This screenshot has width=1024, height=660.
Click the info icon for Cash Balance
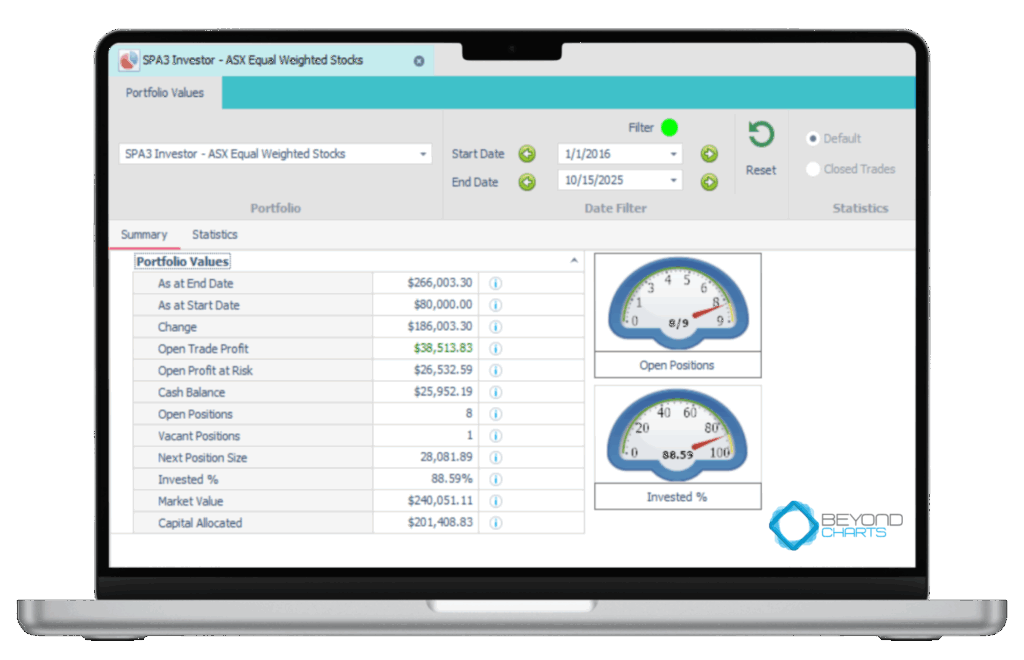(x=495, y=393)
